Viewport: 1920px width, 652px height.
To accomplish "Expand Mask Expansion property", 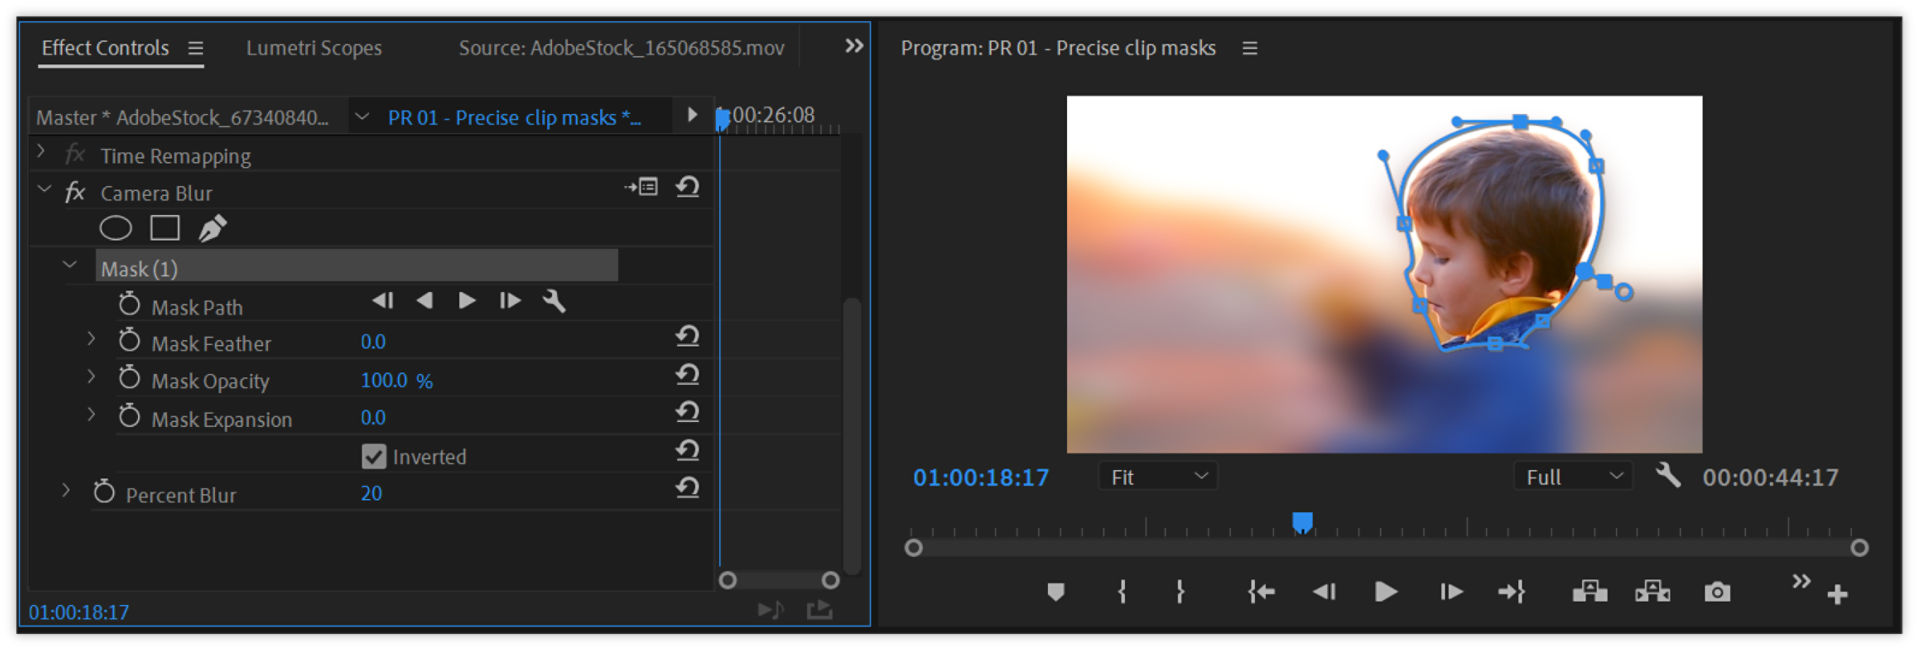I will tap(91, 414).
